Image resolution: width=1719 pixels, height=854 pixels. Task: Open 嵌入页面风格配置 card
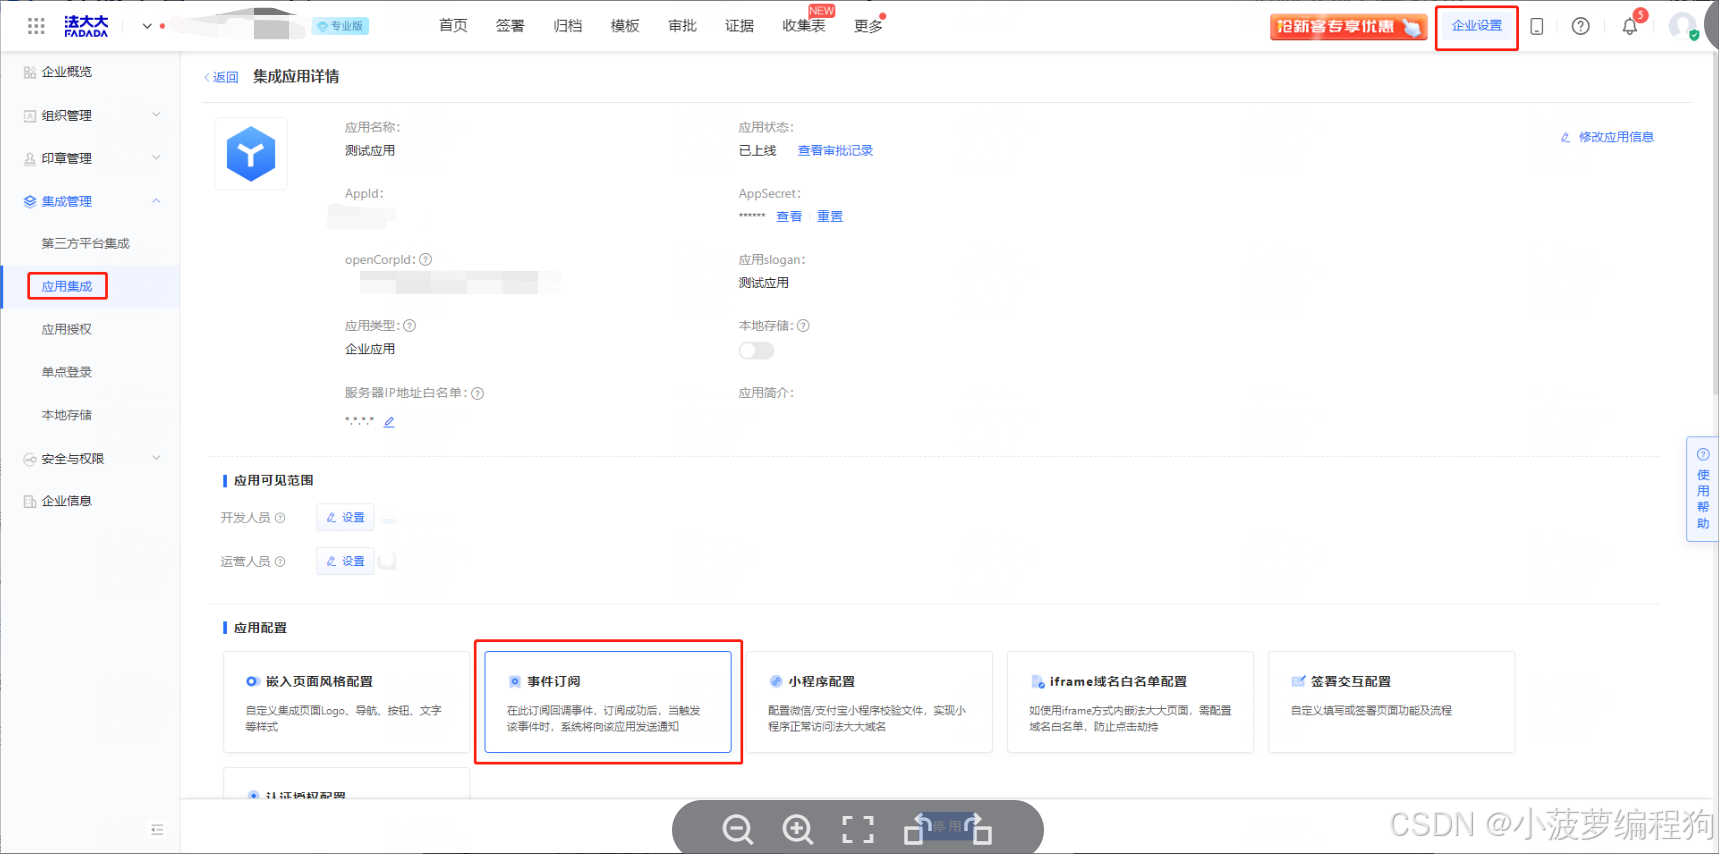[x=346, y=702]
